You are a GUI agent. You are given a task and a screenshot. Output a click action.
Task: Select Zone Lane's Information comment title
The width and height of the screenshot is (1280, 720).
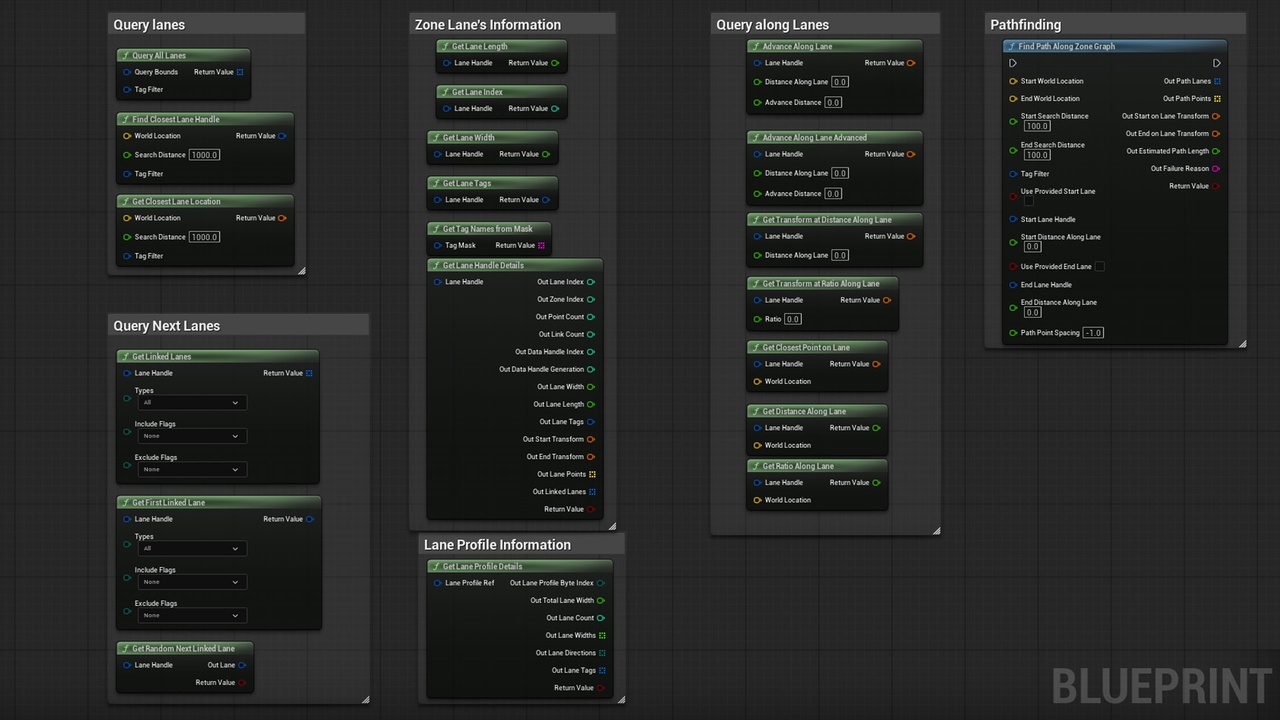click(488, 25)
